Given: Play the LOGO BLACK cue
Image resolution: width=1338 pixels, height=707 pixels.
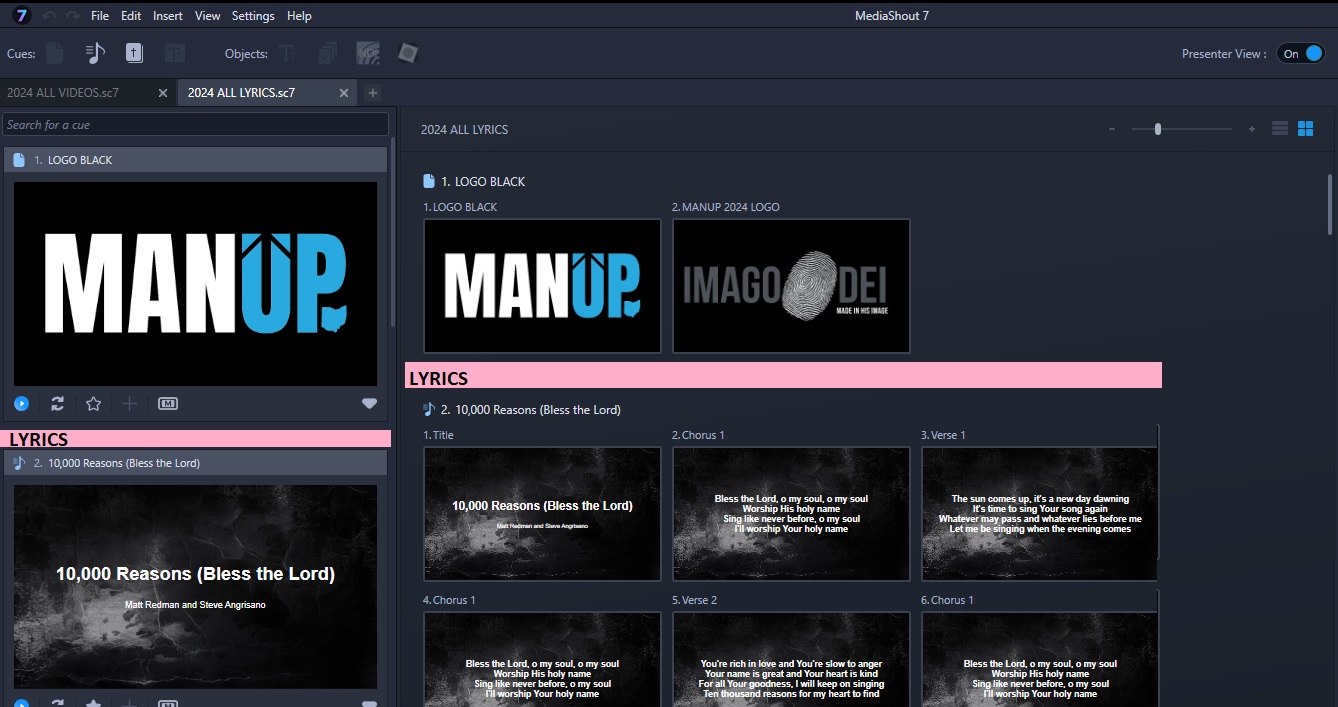Looking at the screenshot, I should [x=21, y=404].
